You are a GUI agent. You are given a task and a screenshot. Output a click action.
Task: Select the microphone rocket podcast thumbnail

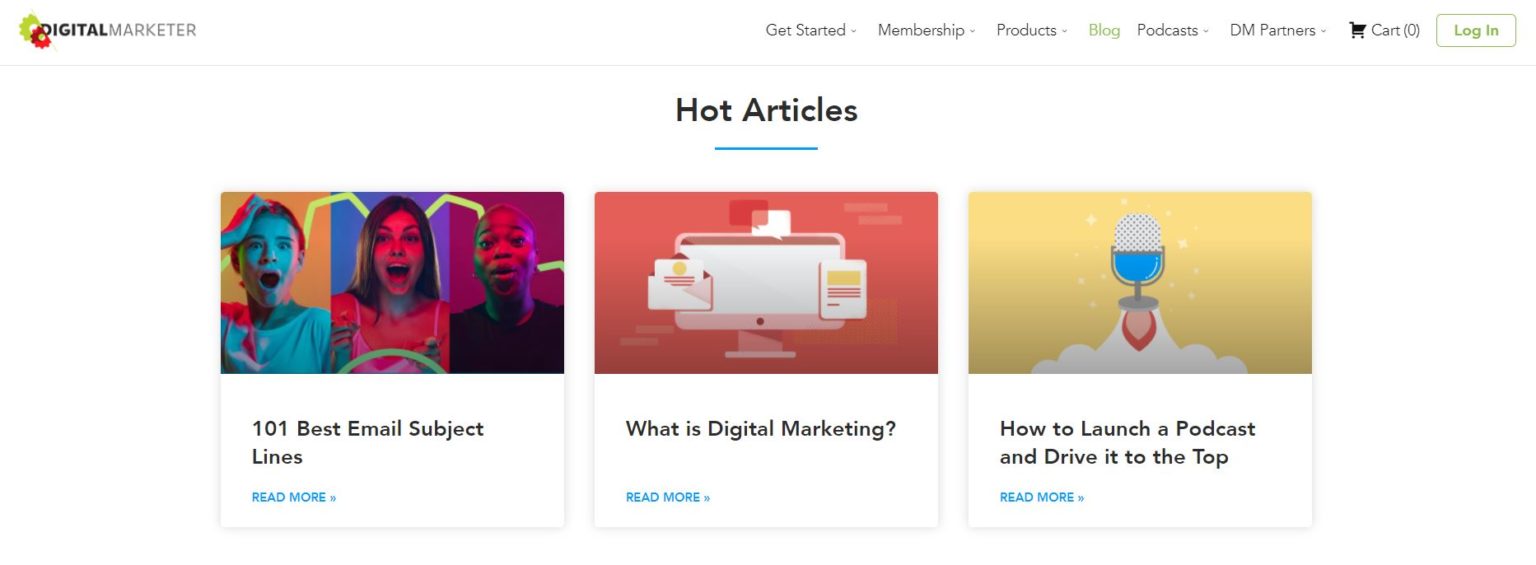(x=1140, y=283)
